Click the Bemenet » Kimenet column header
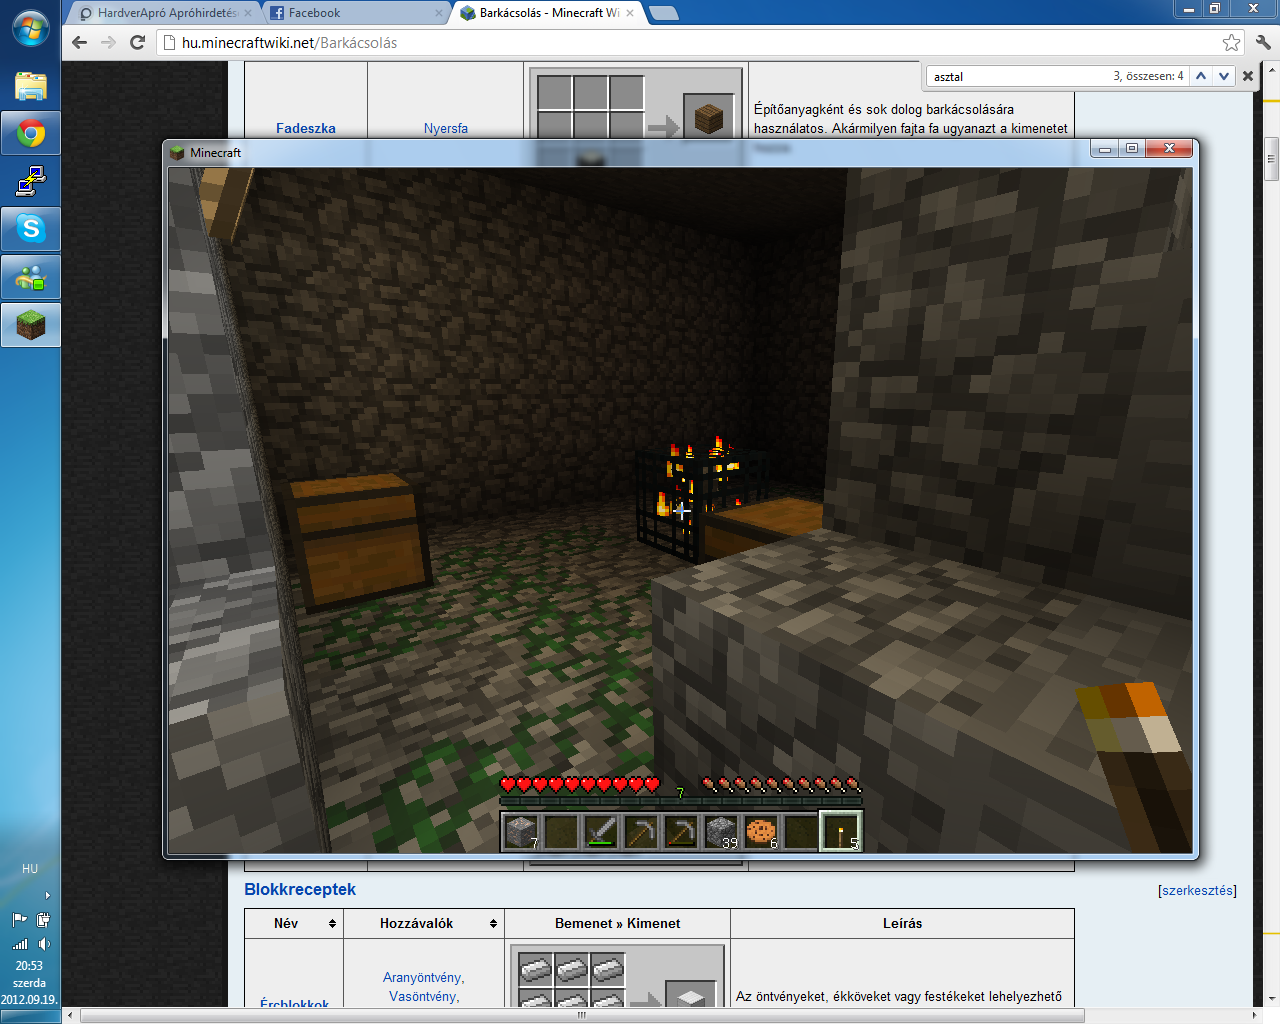 (x=618, y=923)
